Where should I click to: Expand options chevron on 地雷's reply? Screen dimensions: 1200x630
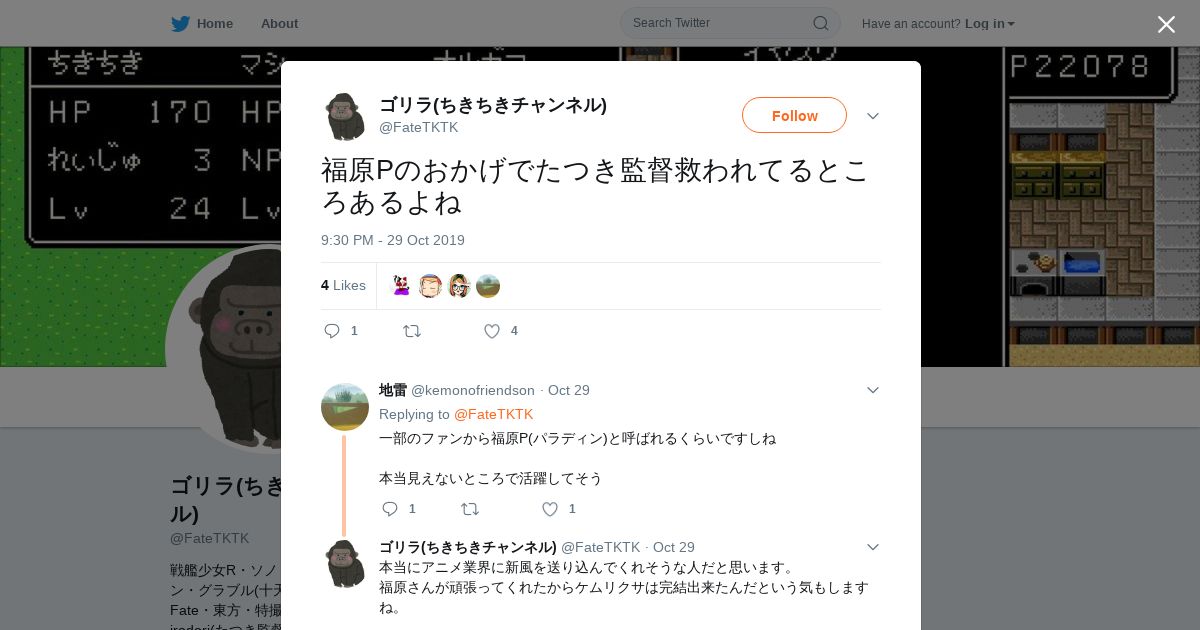873,390
